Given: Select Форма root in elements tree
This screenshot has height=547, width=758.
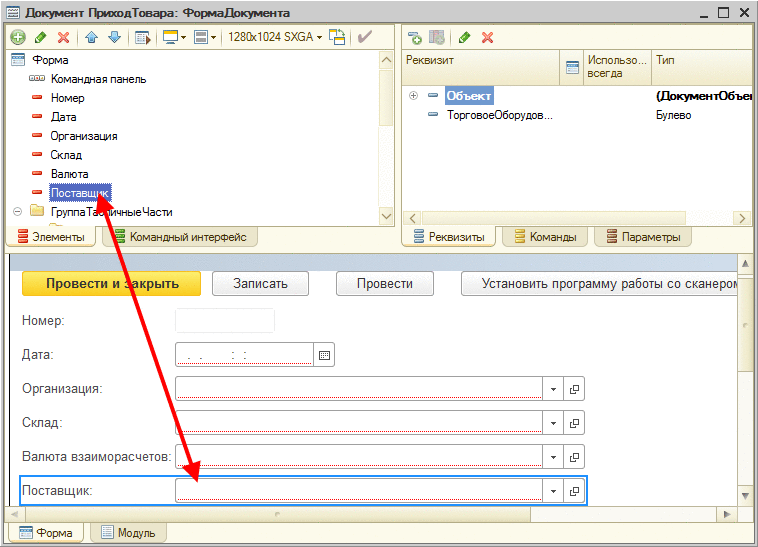Looking at the screenshot, I should (x=50, y=60).
